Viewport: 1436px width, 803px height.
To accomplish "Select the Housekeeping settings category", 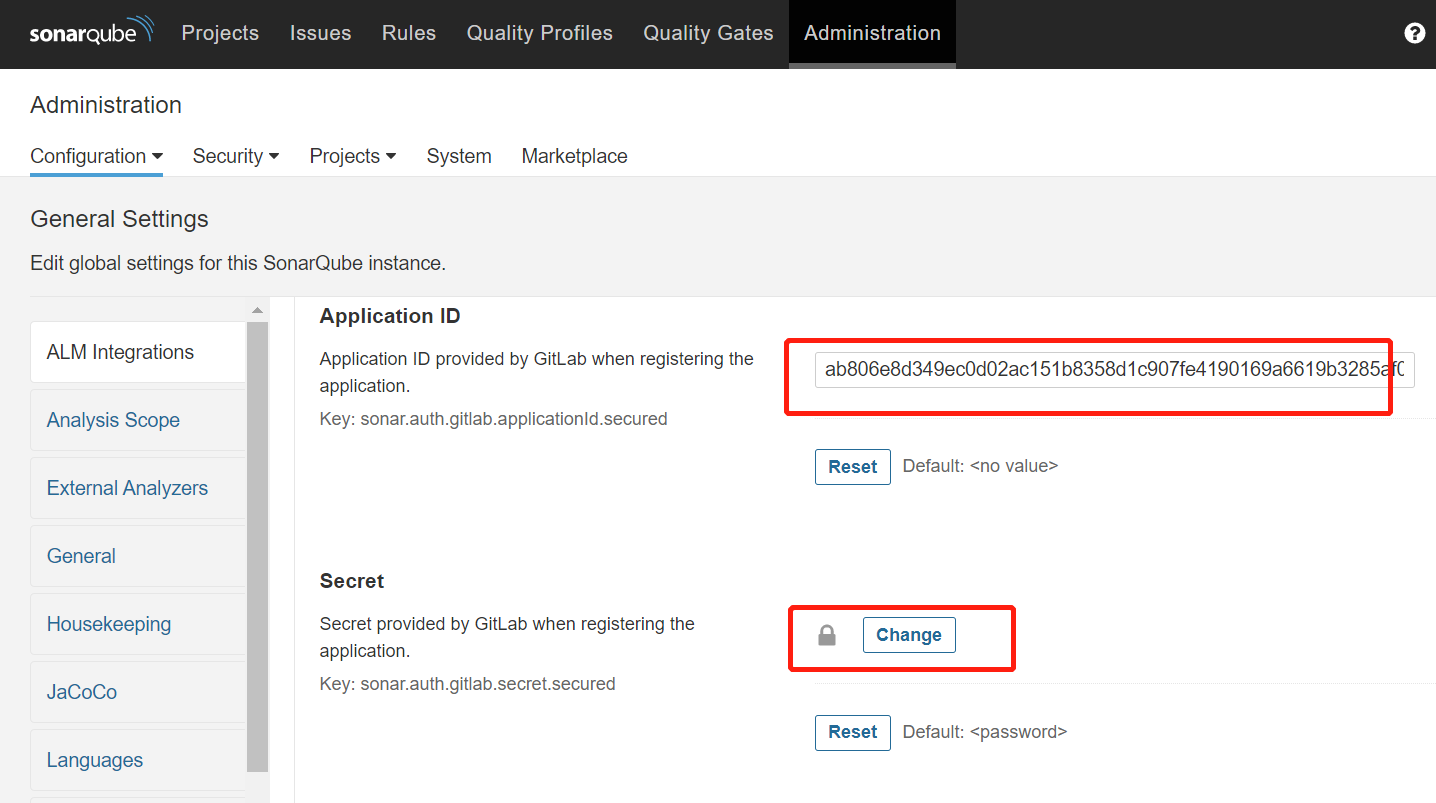I will (109, 623).
